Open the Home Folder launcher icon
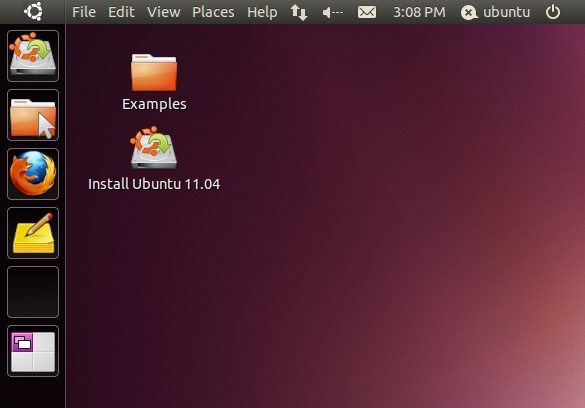The width and height of the screenshot is (585, 408). (33, 115)
